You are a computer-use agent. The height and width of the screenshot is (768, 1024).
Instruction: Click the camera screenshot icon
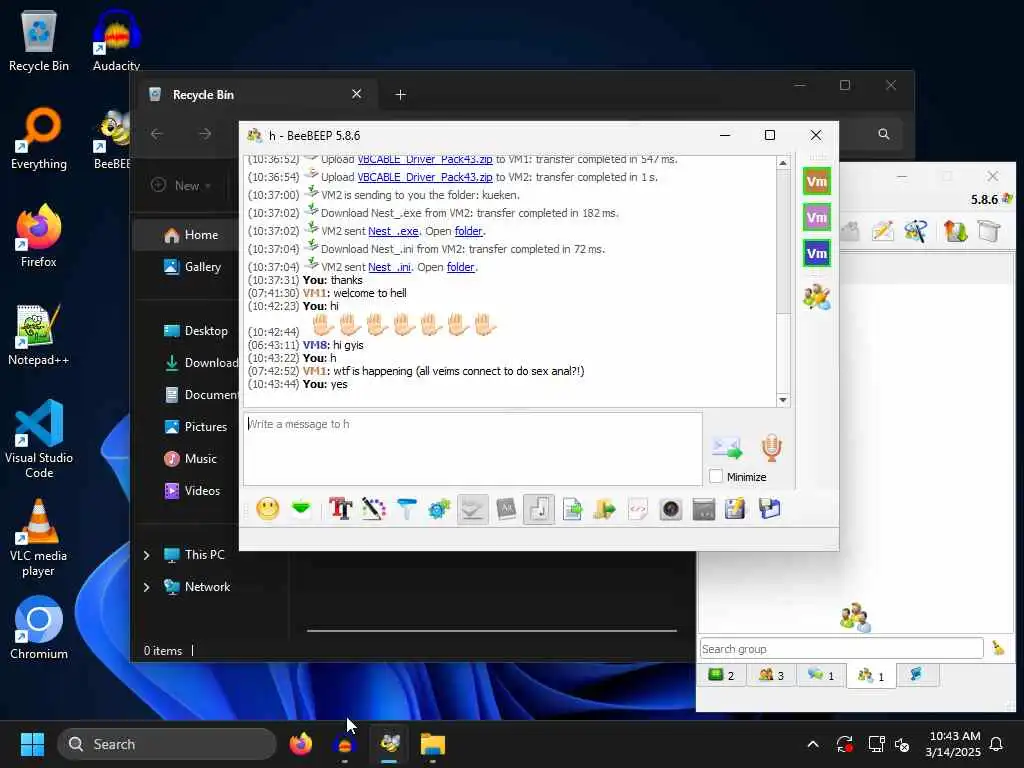(x=671, y=509)
